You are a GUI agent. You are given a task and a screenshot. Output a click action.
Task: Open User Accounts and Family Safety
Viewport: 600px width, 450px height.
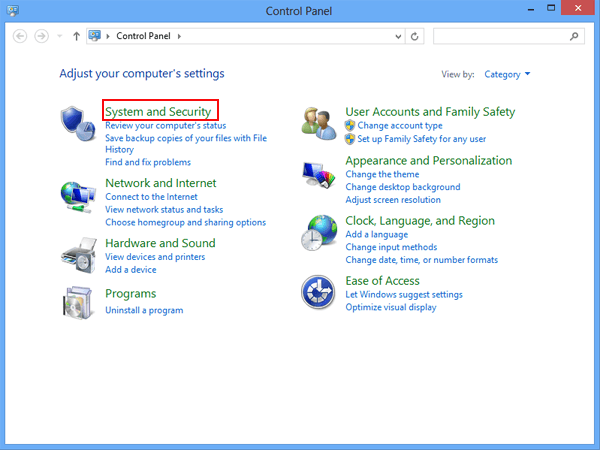tap(430, 112)
